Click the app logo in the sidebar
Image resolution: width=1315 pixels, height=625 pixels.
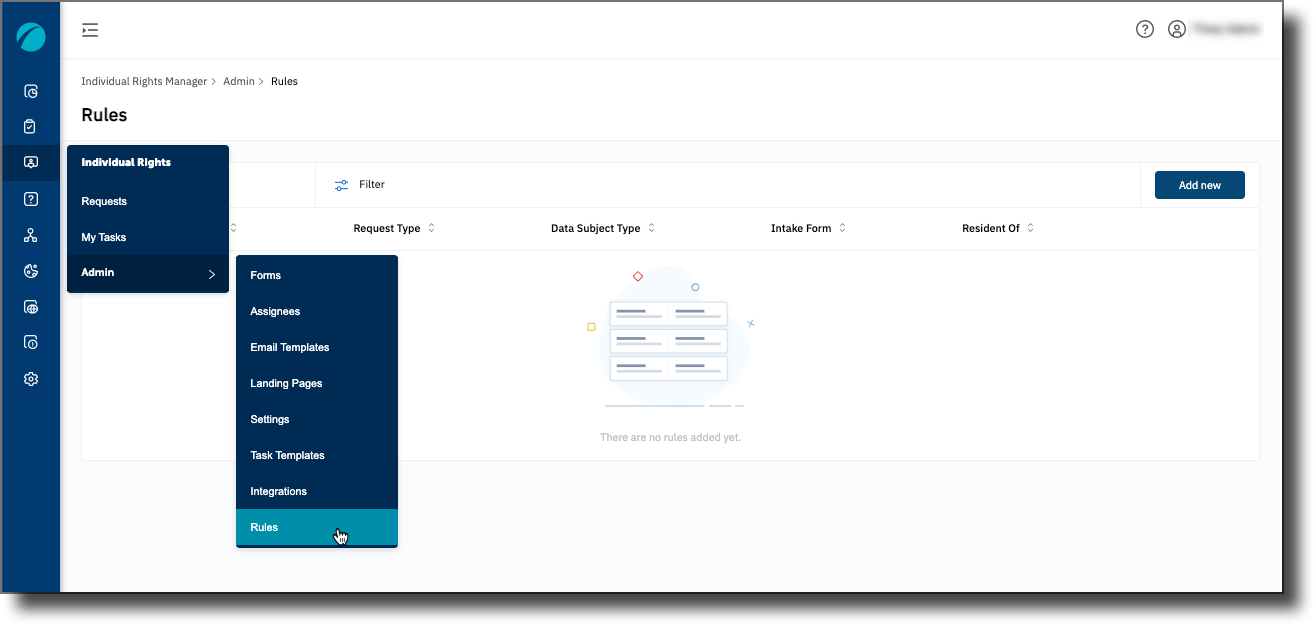coord(31,37)
